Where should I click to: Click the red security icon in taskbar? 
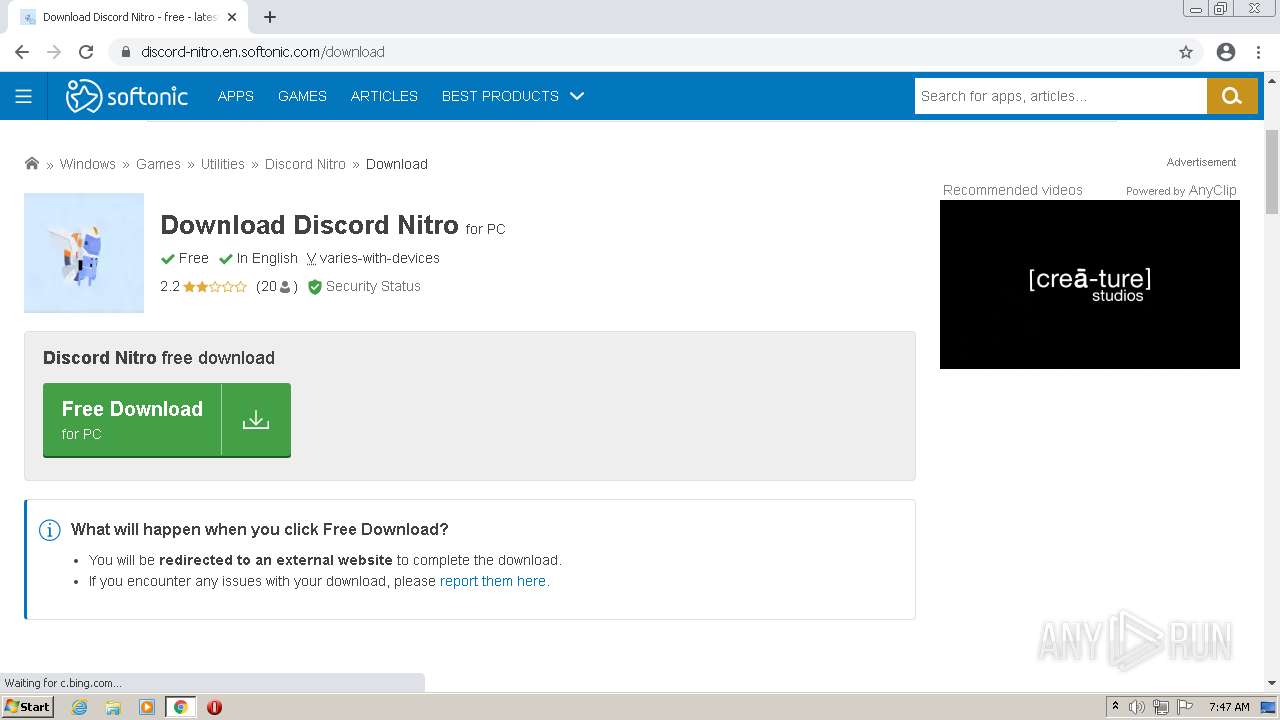(214, 707)
